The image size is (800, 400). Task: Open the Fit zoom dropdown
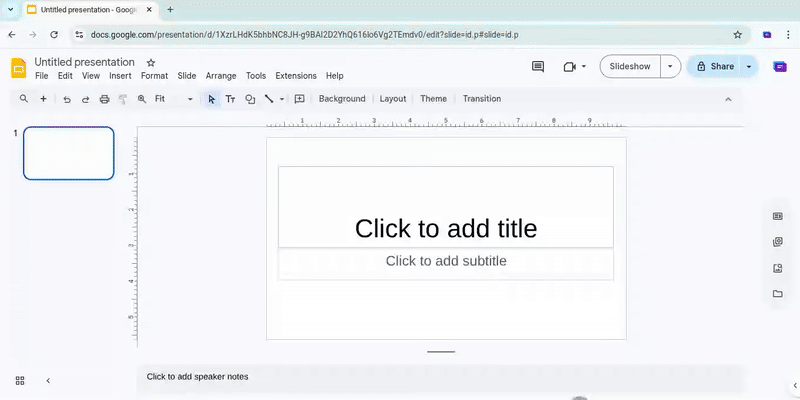[173, 99]
